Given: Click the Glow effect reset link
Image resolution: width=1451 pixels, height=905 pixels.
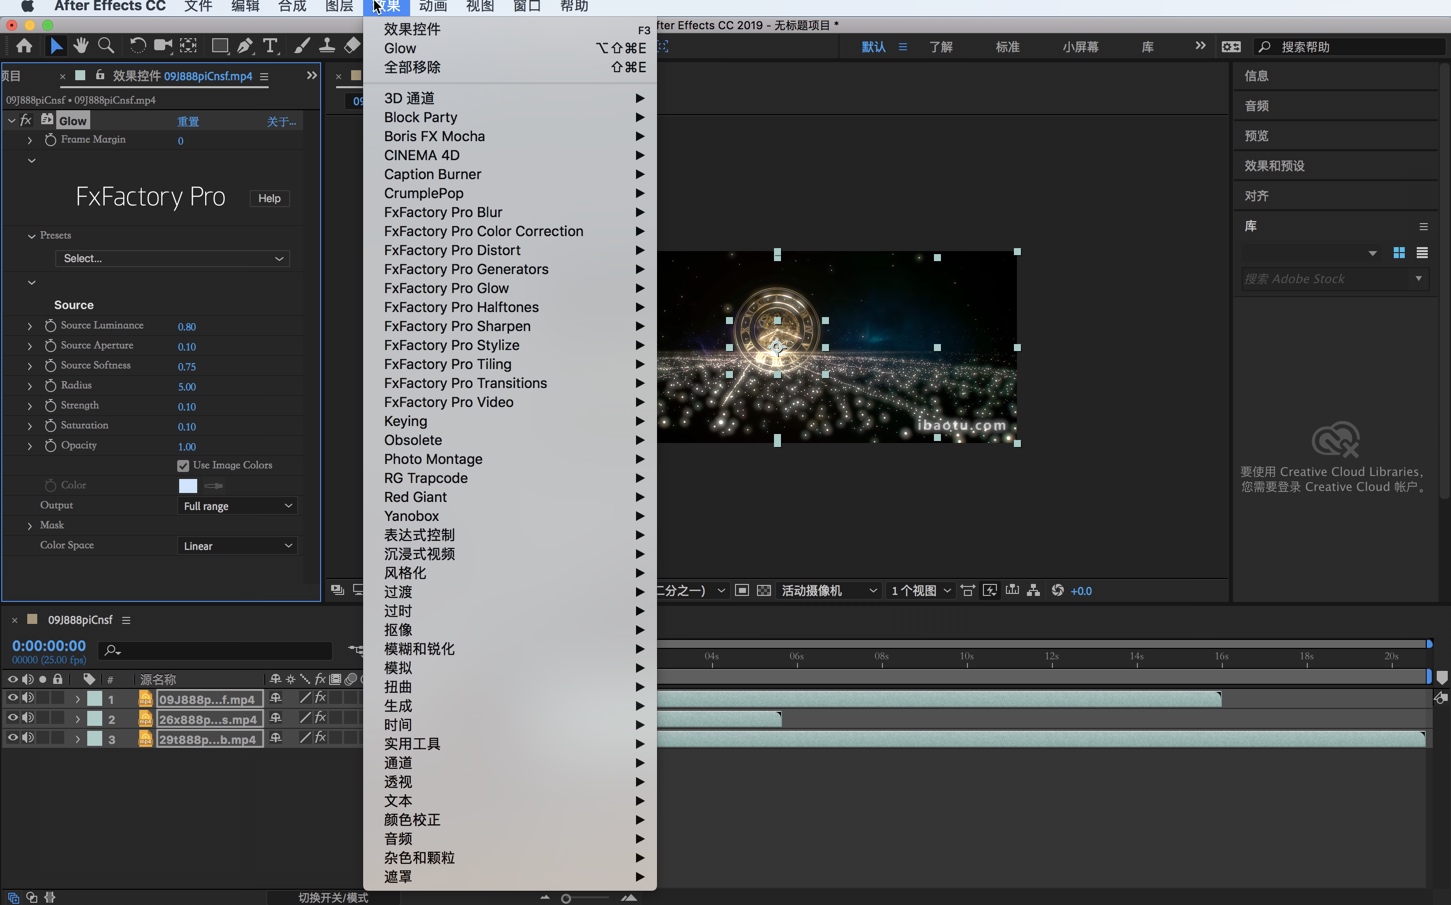Looking at the screenshot, I should (x=189, y=120).
